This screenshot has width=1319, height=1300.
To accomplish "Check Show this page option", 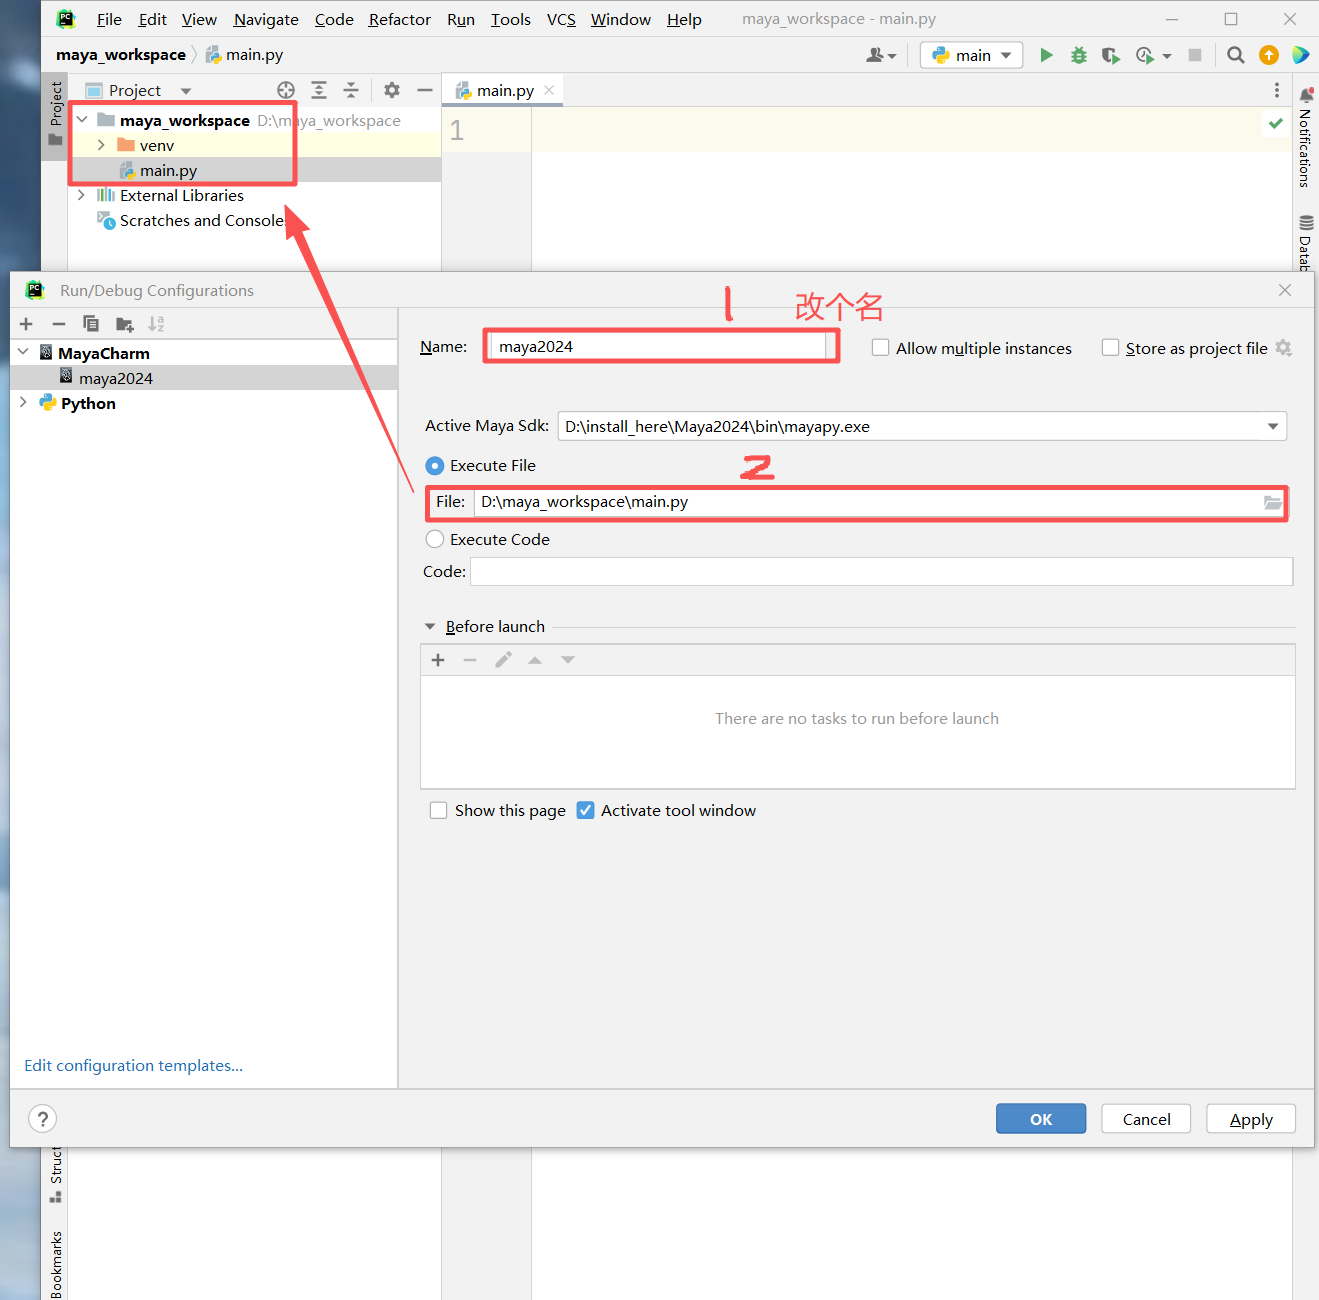I will coord(438,810).
